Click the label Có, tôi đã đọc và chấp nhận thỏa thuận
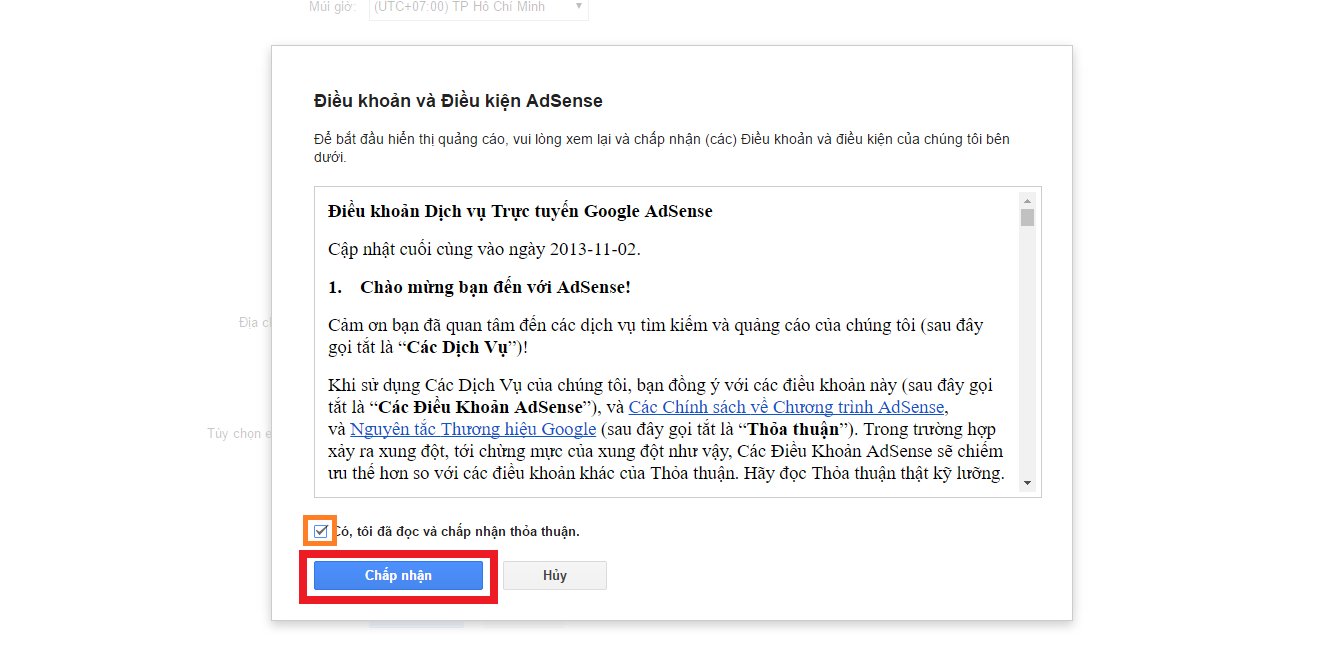 tap(456, 531)
